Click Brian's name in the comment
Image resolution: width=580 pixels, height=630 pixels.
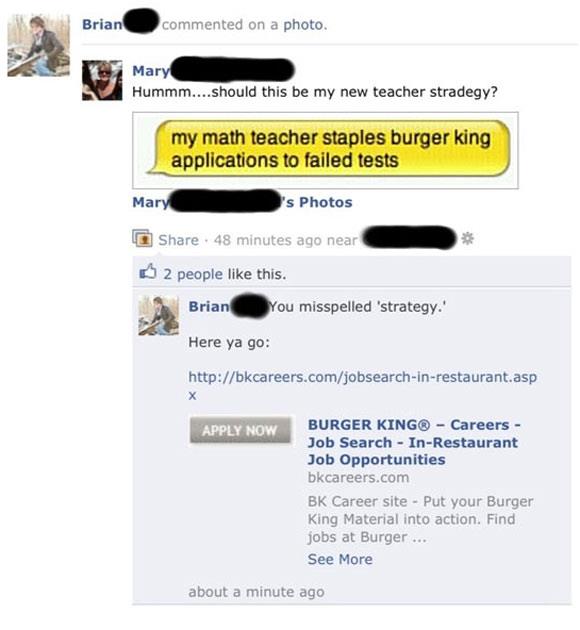tap(209, 307)
